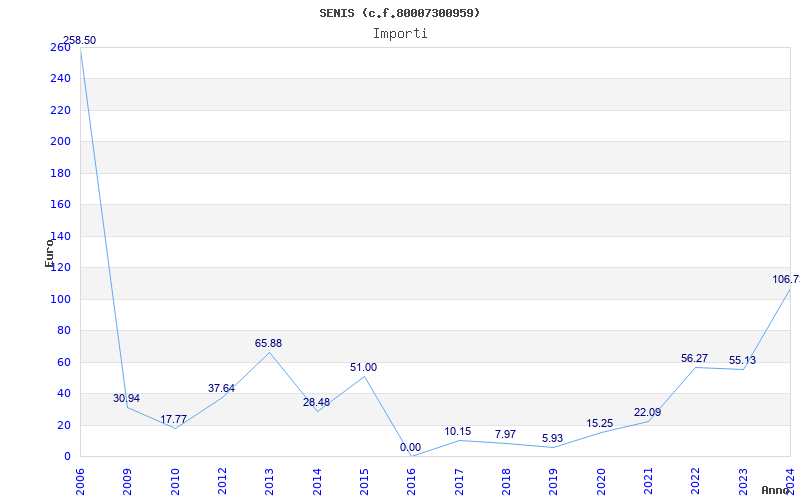Click the 60 y-axis tick label

63,363
